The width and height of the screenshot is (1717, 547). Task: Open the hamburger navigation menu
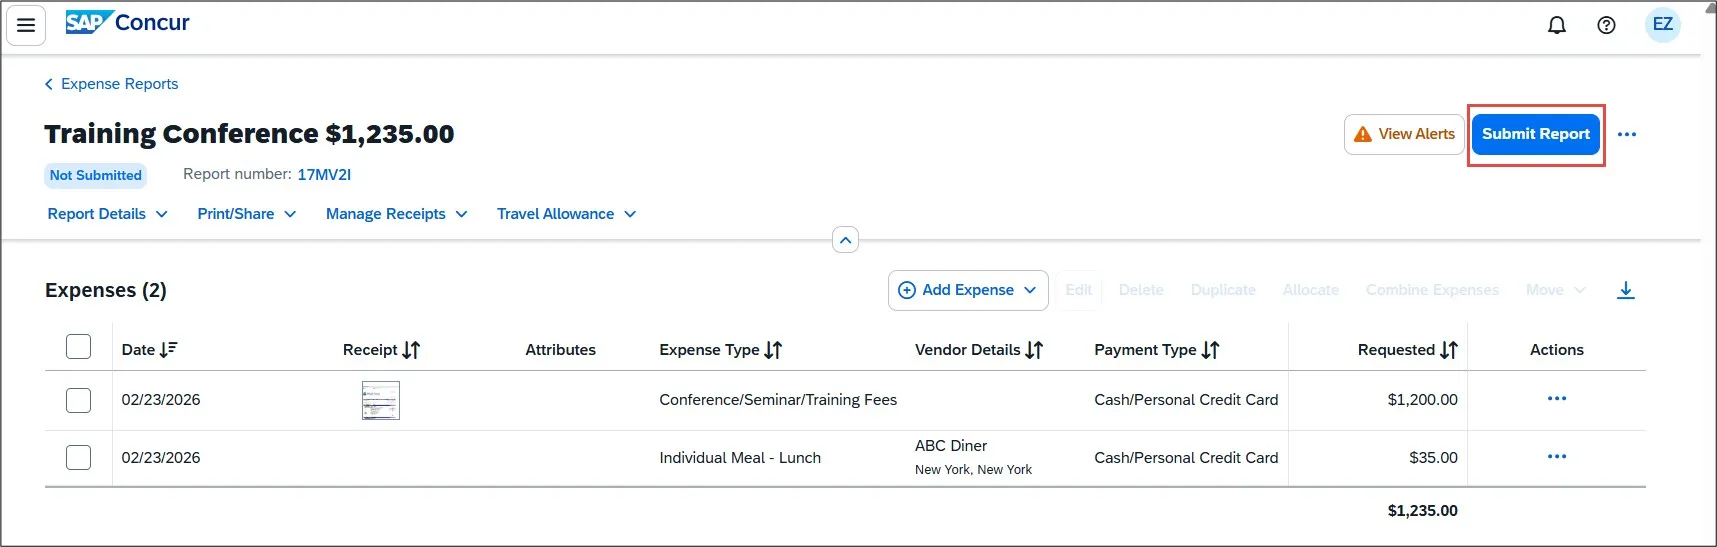click(26, 25)
